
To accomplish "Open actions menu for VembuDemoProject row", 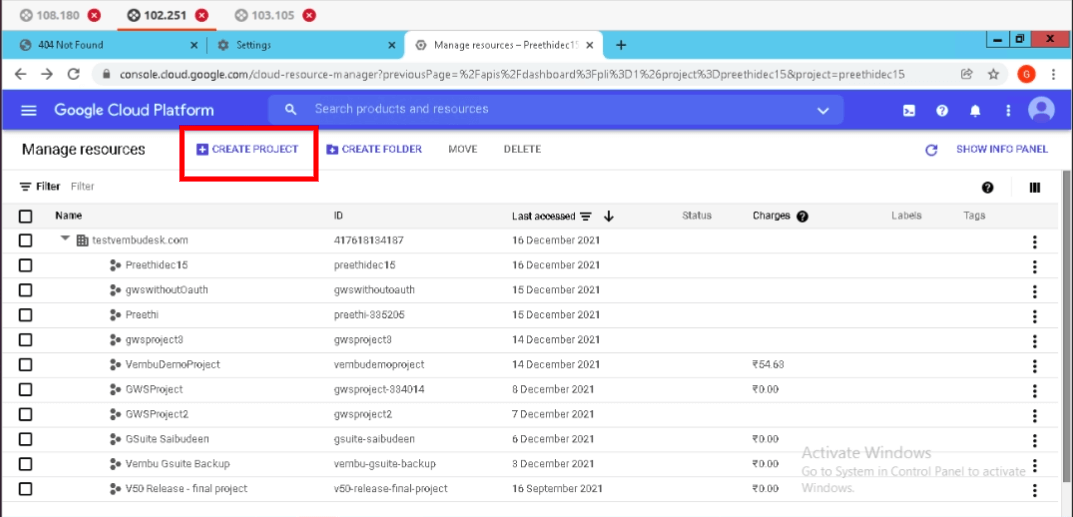I will [1035, 366].
